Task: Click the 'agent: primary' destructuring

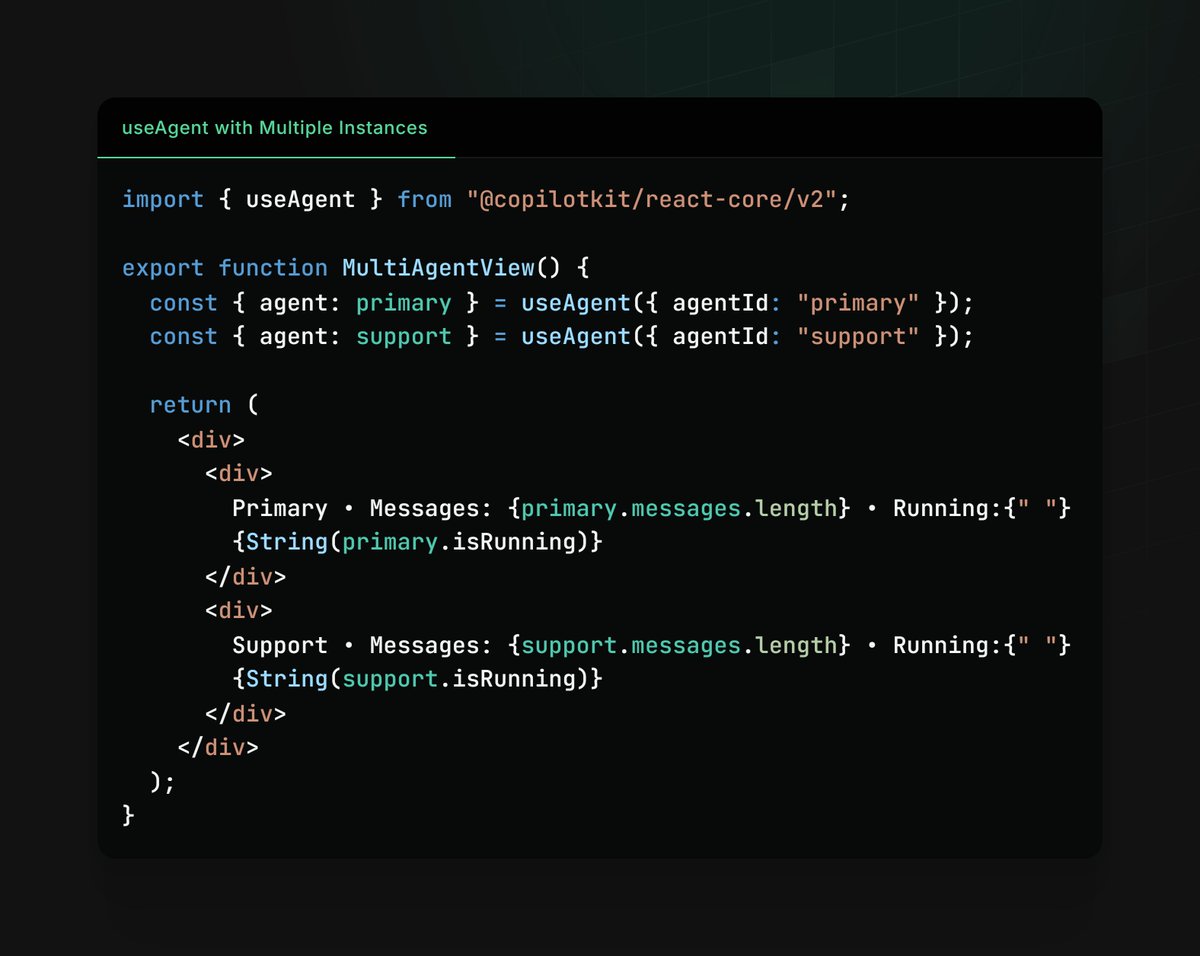Action: [x=356, y=302]
